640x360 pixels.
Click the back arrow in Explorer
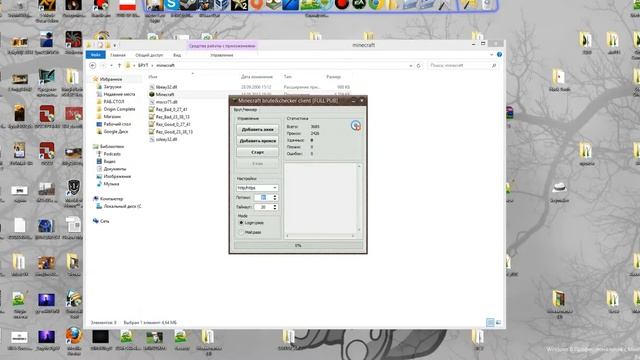(93, 65)
